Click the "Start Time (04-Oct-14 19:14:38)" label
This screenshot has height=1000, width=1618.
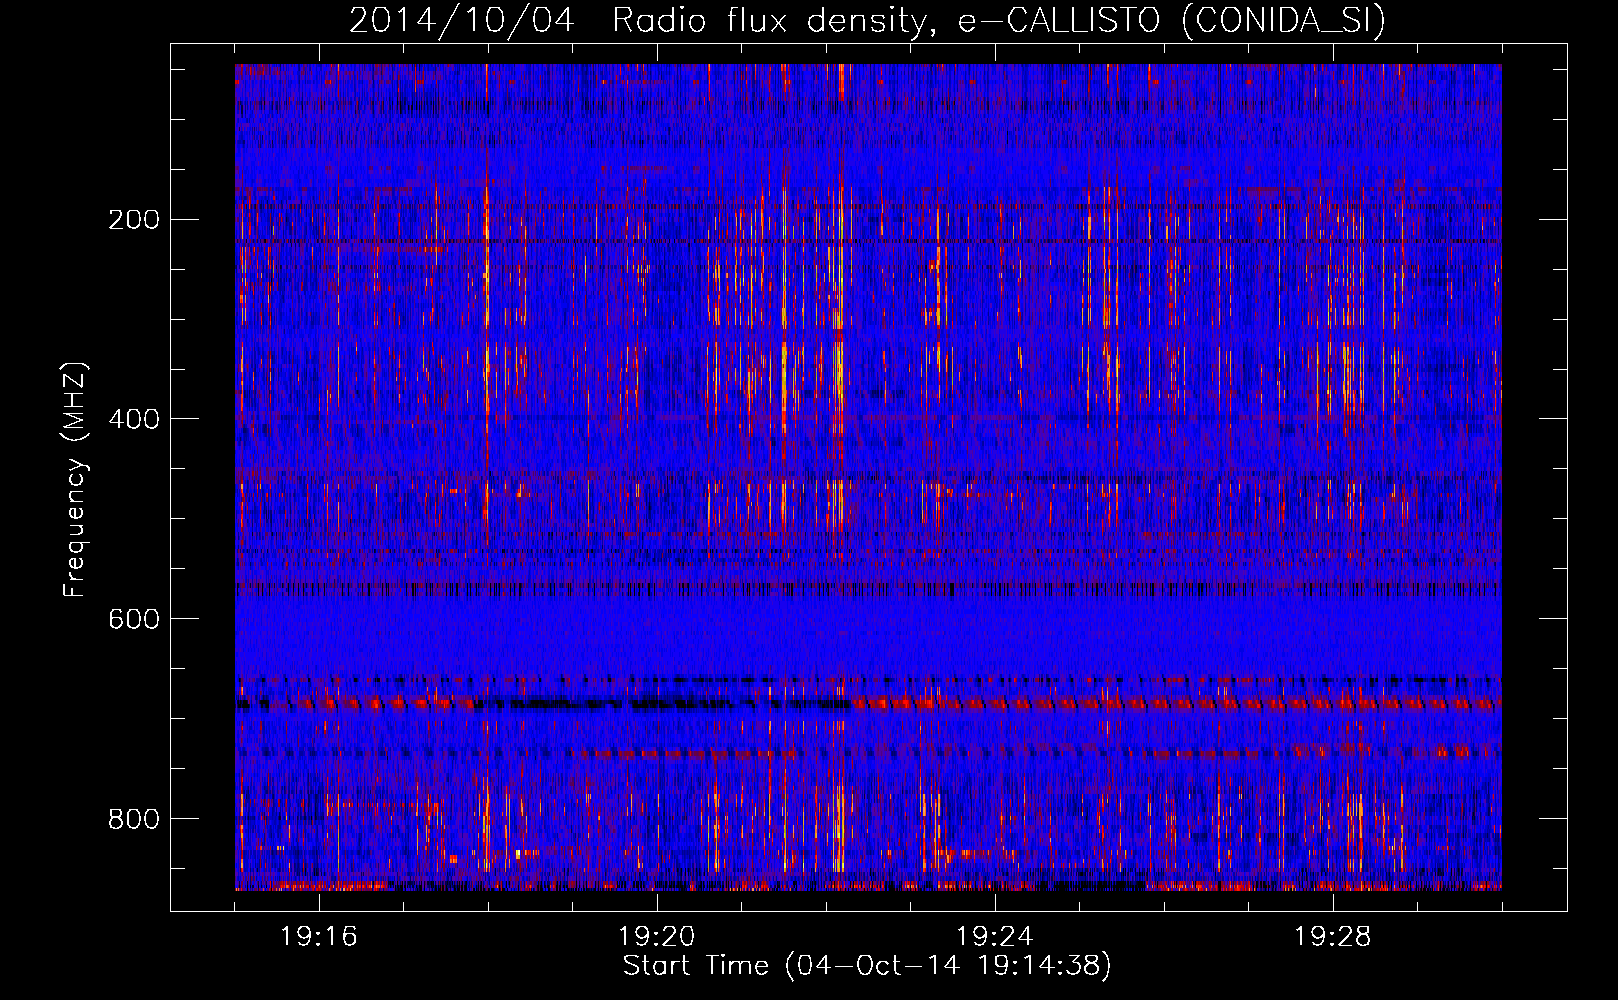point(867,966)
